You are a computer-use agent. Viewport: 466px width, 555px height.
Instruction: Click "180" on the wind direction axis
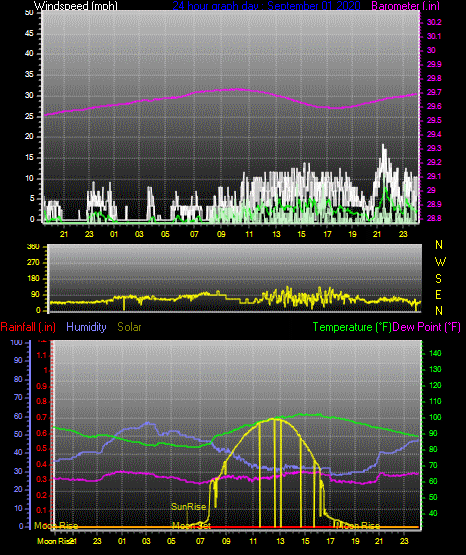tap(33, 279)
